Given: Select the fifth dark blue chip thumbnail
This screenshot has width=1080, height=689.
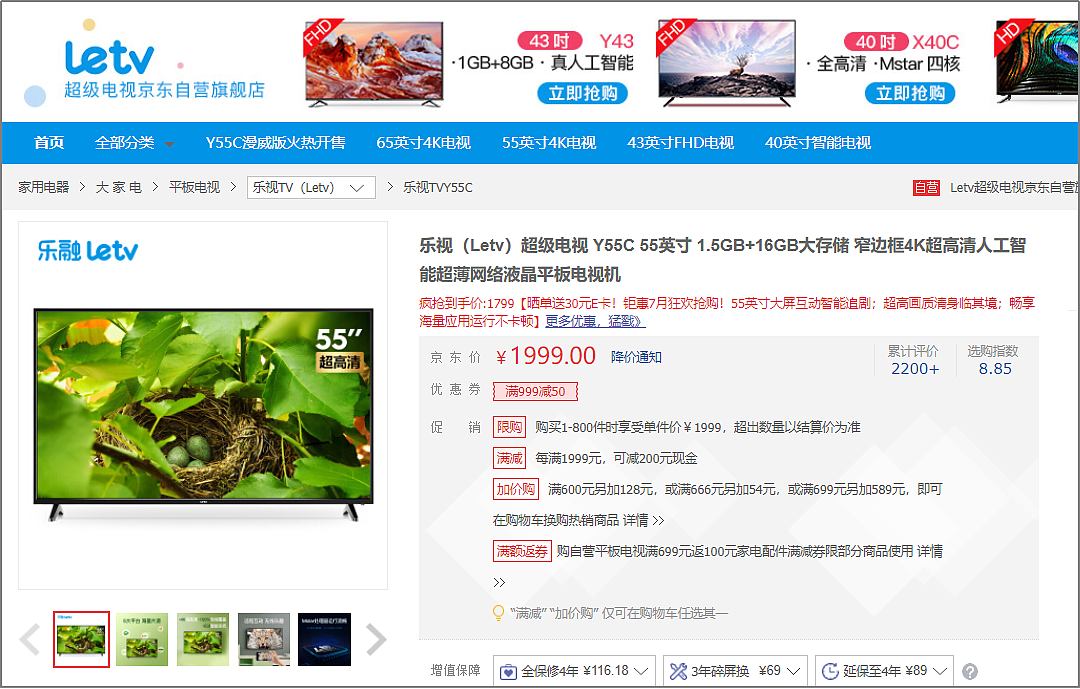Looking at the screenshot, I should 324,639.
